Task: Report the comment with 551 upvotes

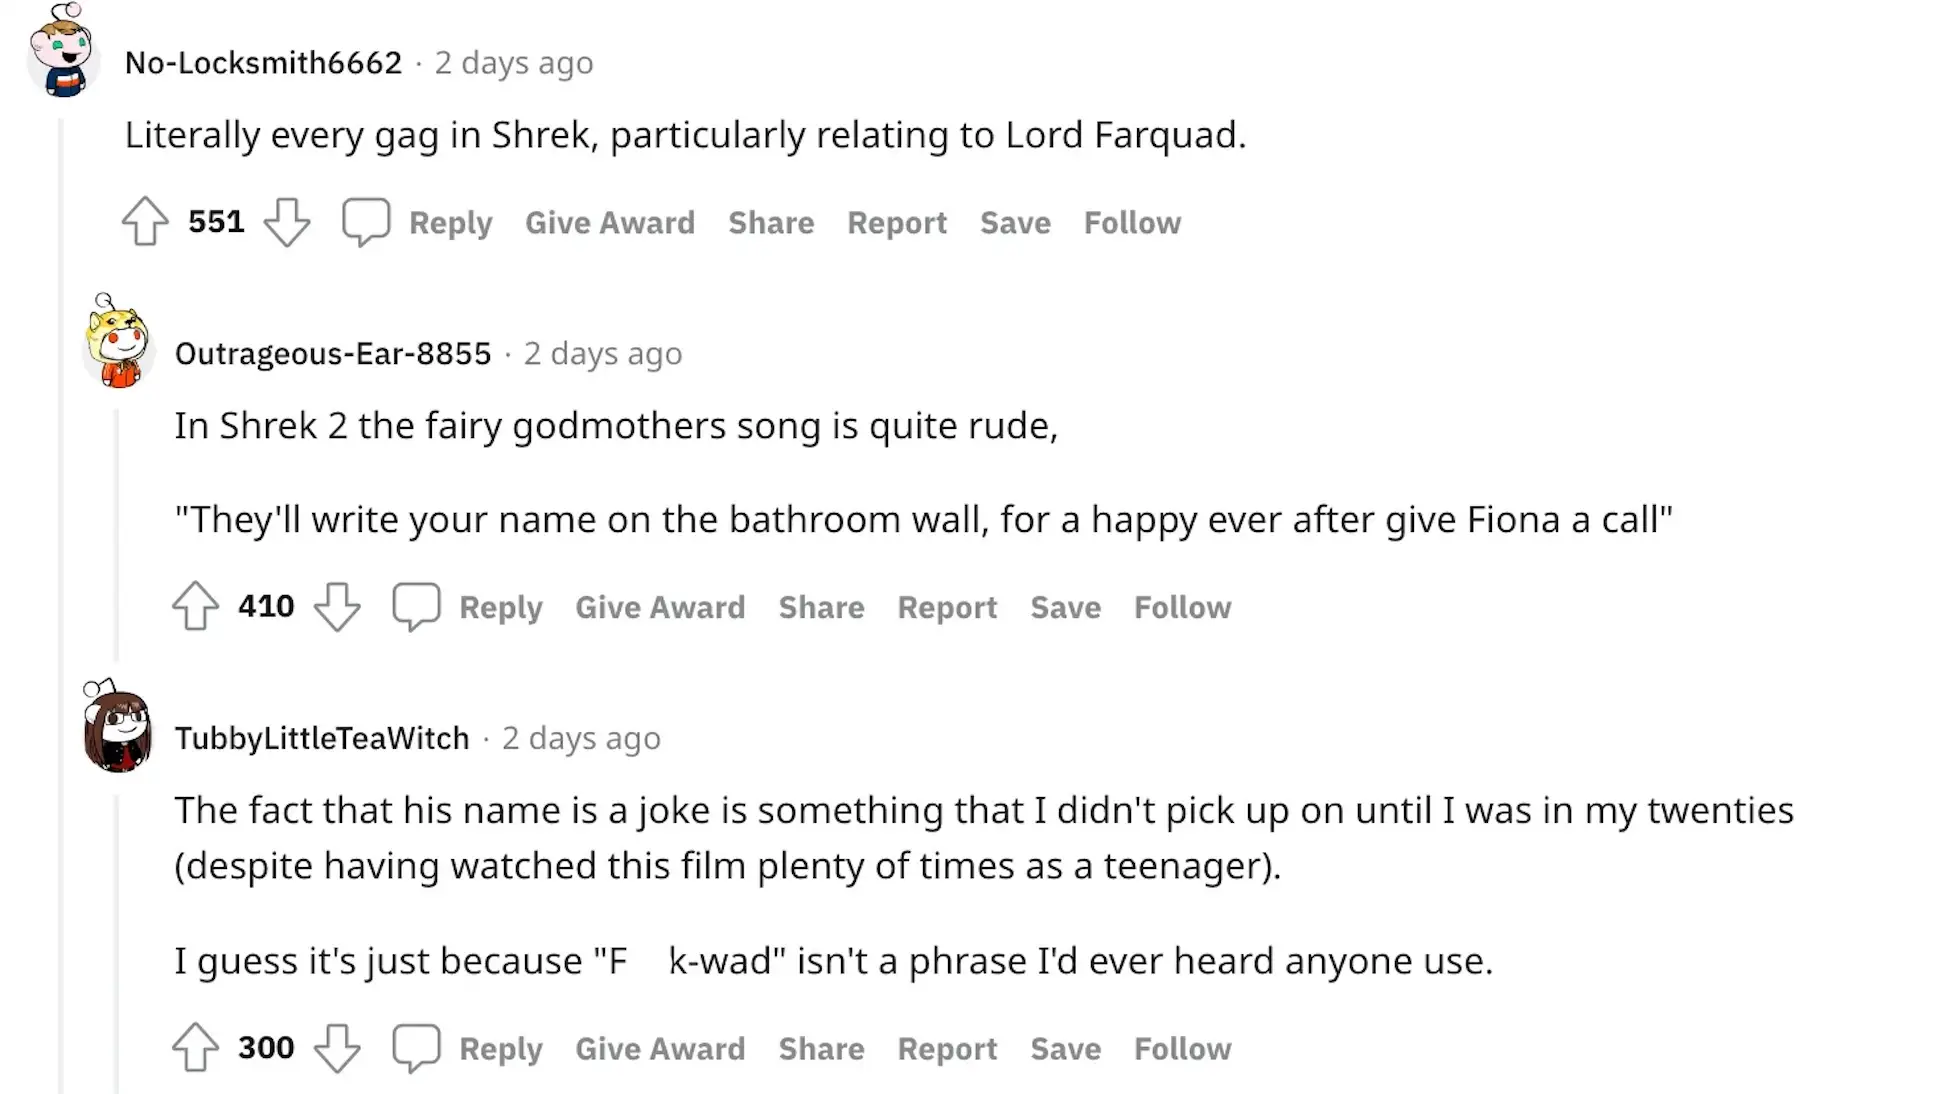Action: [x=896, y=222]
